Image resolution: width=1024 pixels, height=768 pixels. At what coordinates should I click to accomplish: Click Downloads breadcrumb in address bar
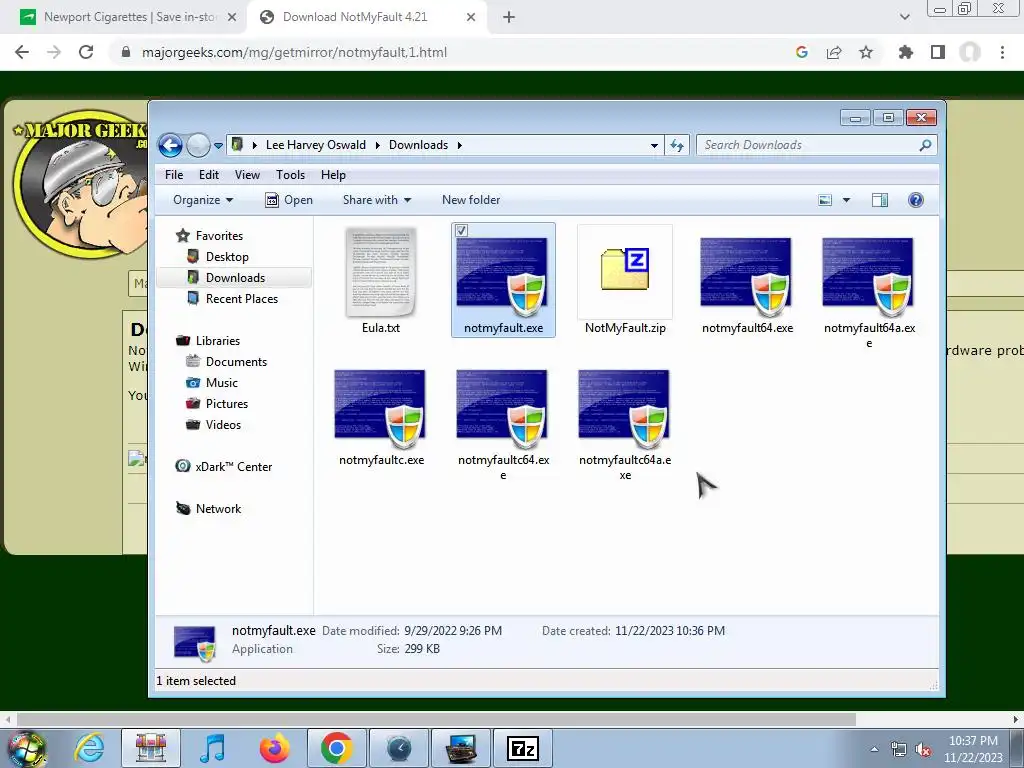click(x=418, y=145)
